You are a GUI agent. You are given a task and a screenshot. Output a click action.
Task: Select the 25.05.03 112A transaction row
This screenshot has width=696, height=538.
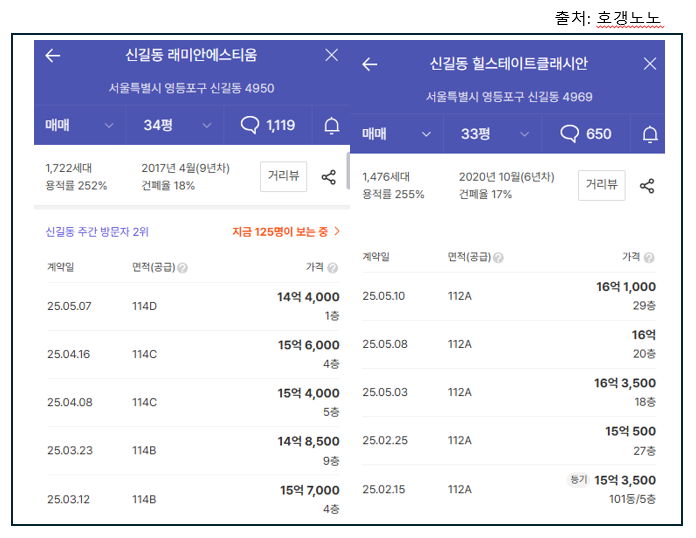coord(509,392)
